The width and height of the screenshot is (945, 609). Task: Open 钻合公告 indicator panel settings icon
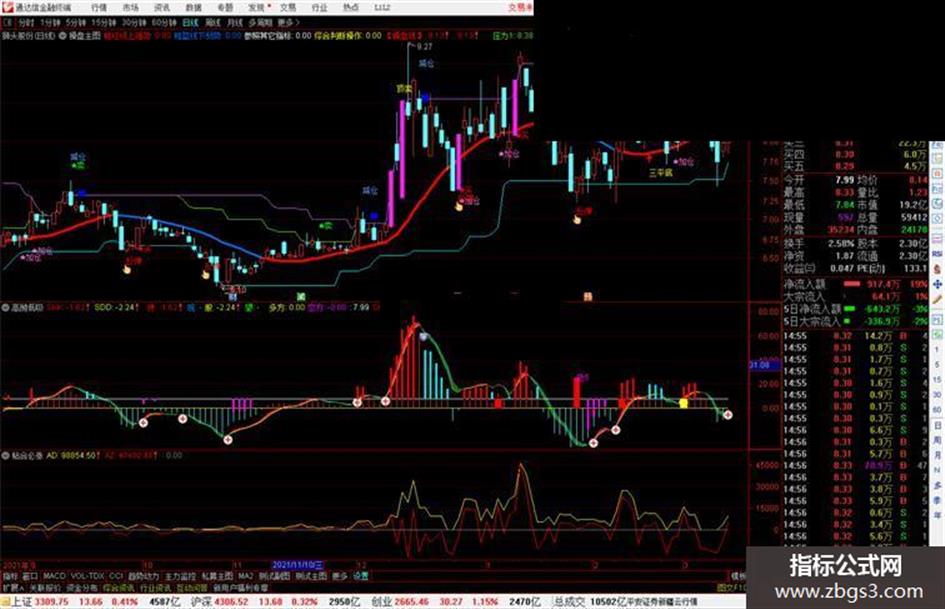(x=6, y=456)
